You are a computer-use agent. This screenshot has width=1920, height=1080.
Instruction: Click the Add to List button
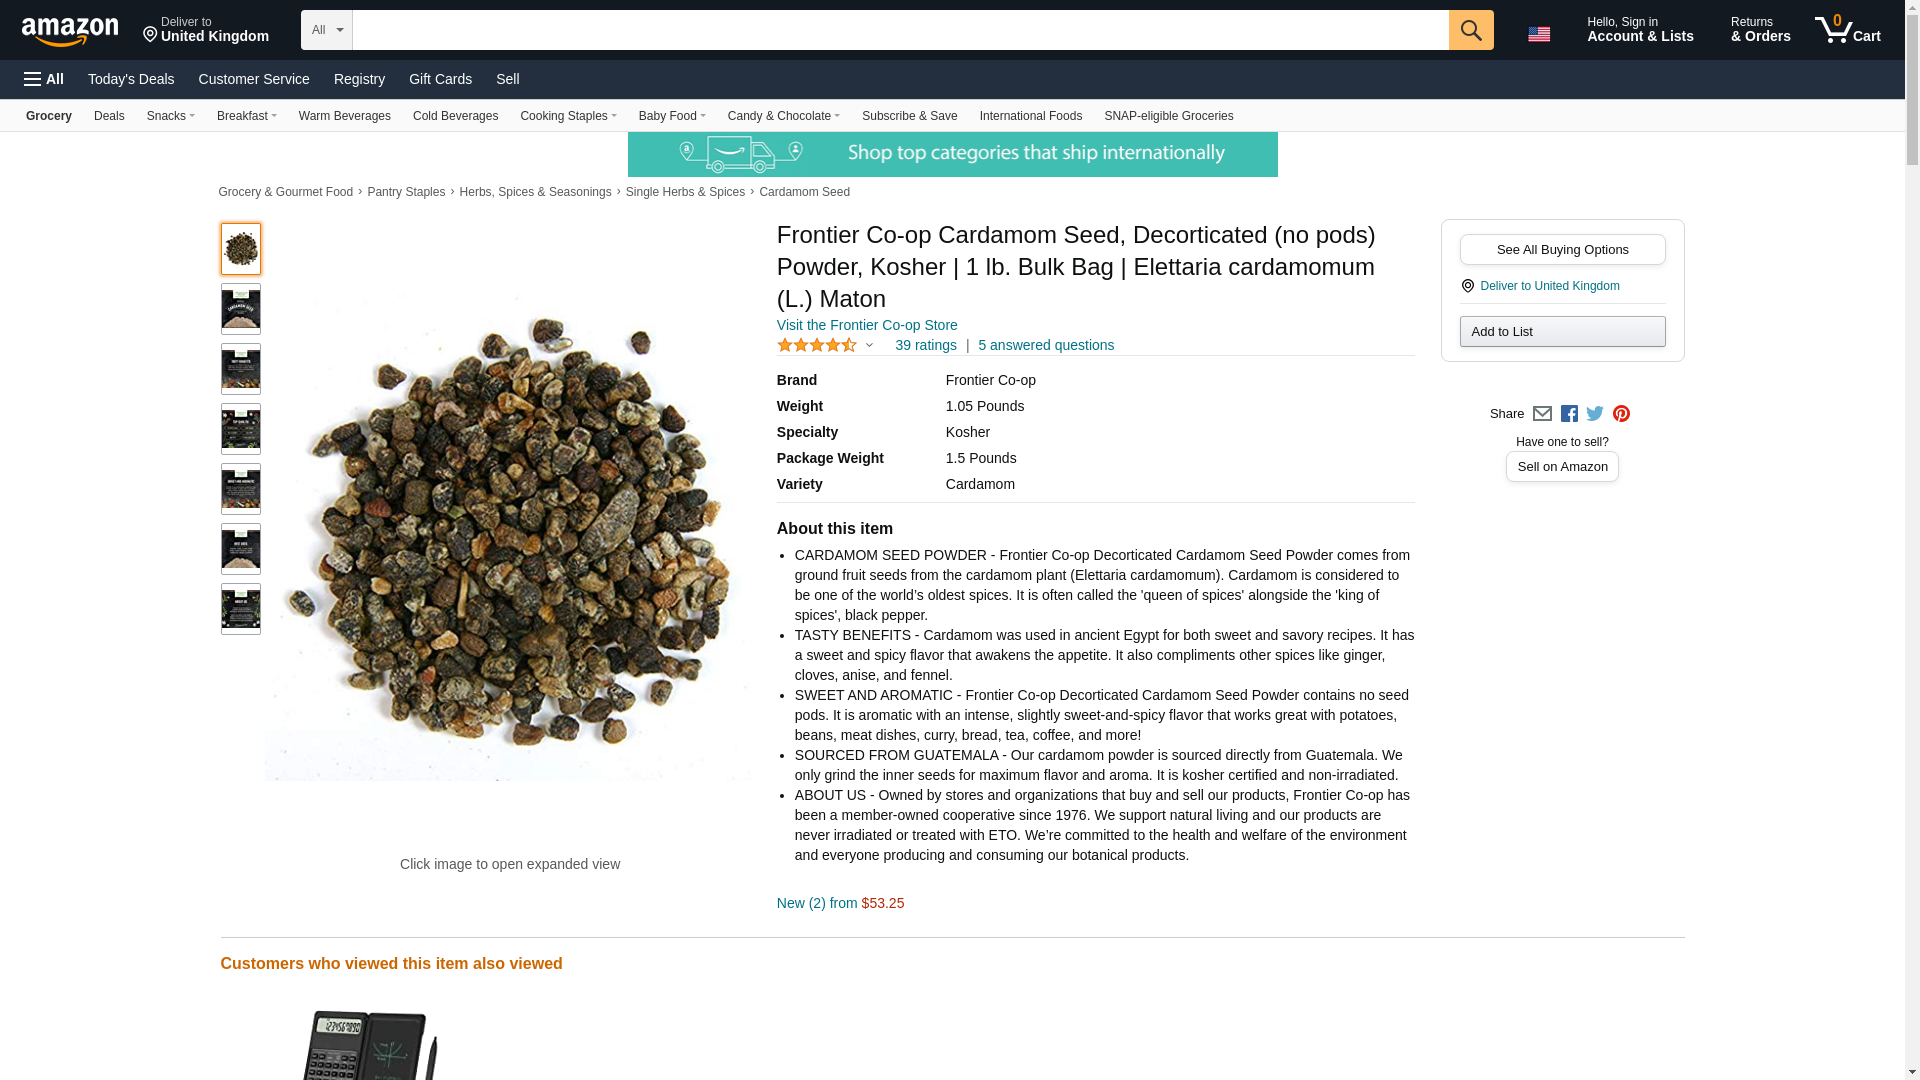[1562, 332]
